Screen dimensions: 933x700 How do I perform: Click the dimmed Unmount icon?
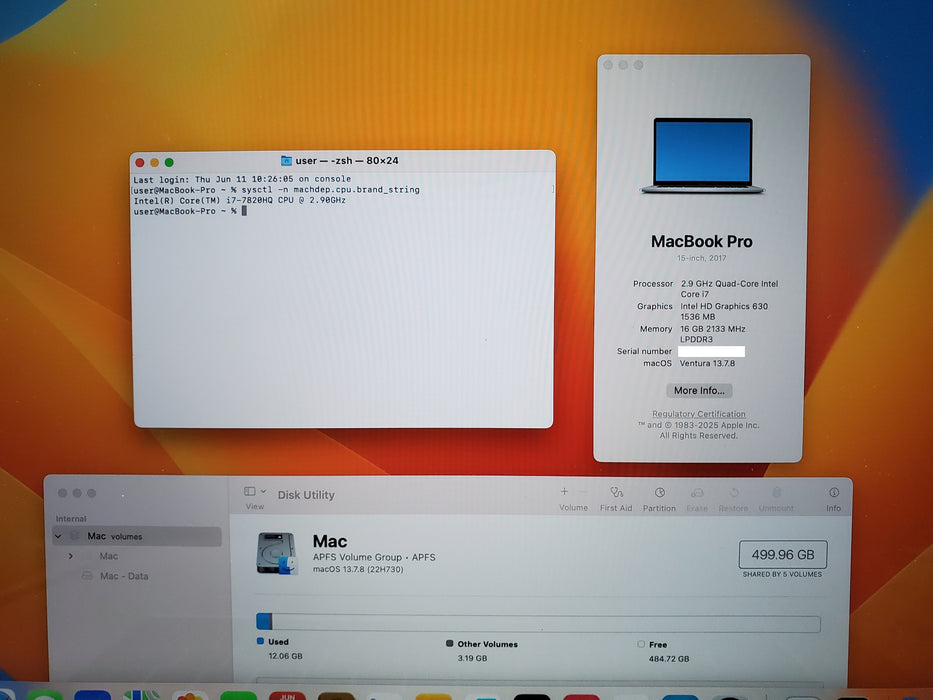[x=777, y=493]
